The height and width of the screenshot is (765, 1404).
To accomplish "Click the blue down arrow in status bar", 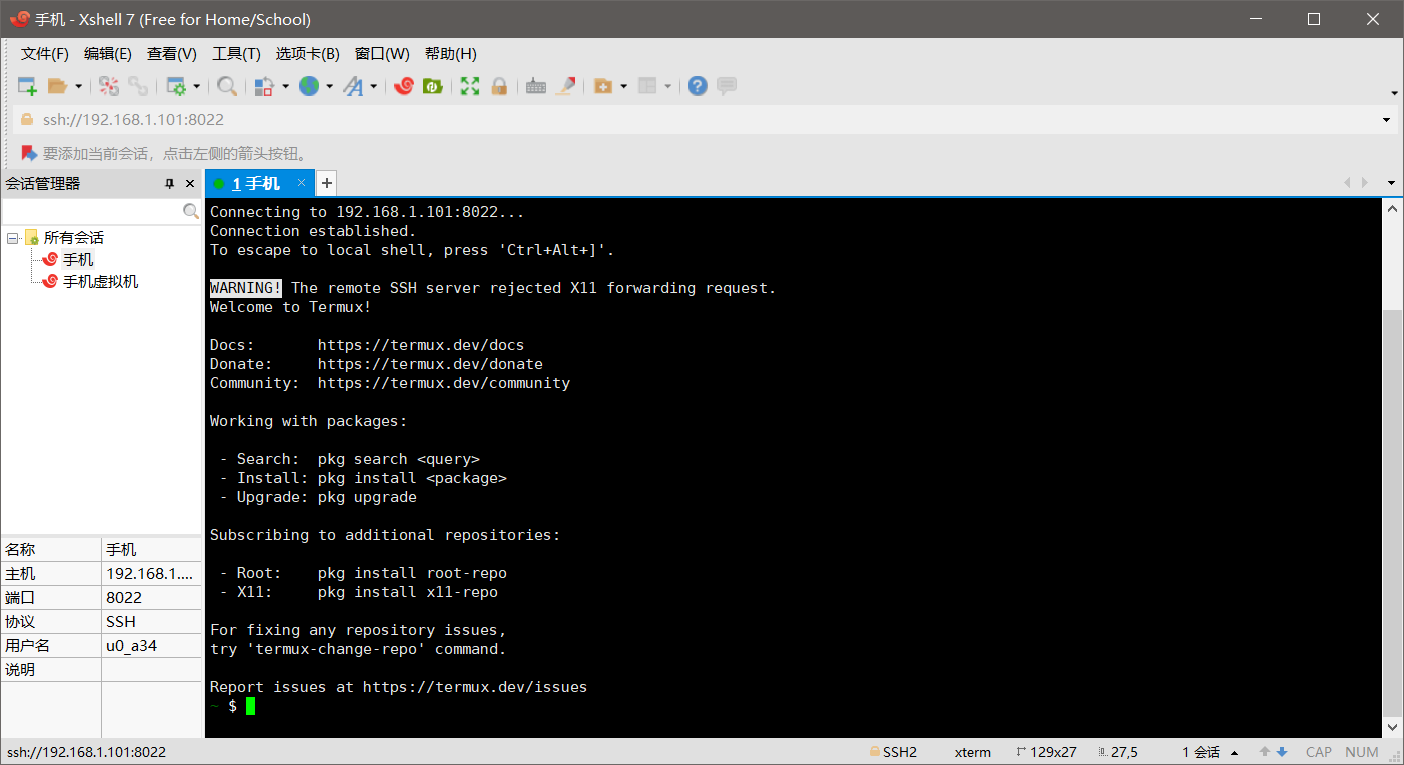I will click(1281, 752).
